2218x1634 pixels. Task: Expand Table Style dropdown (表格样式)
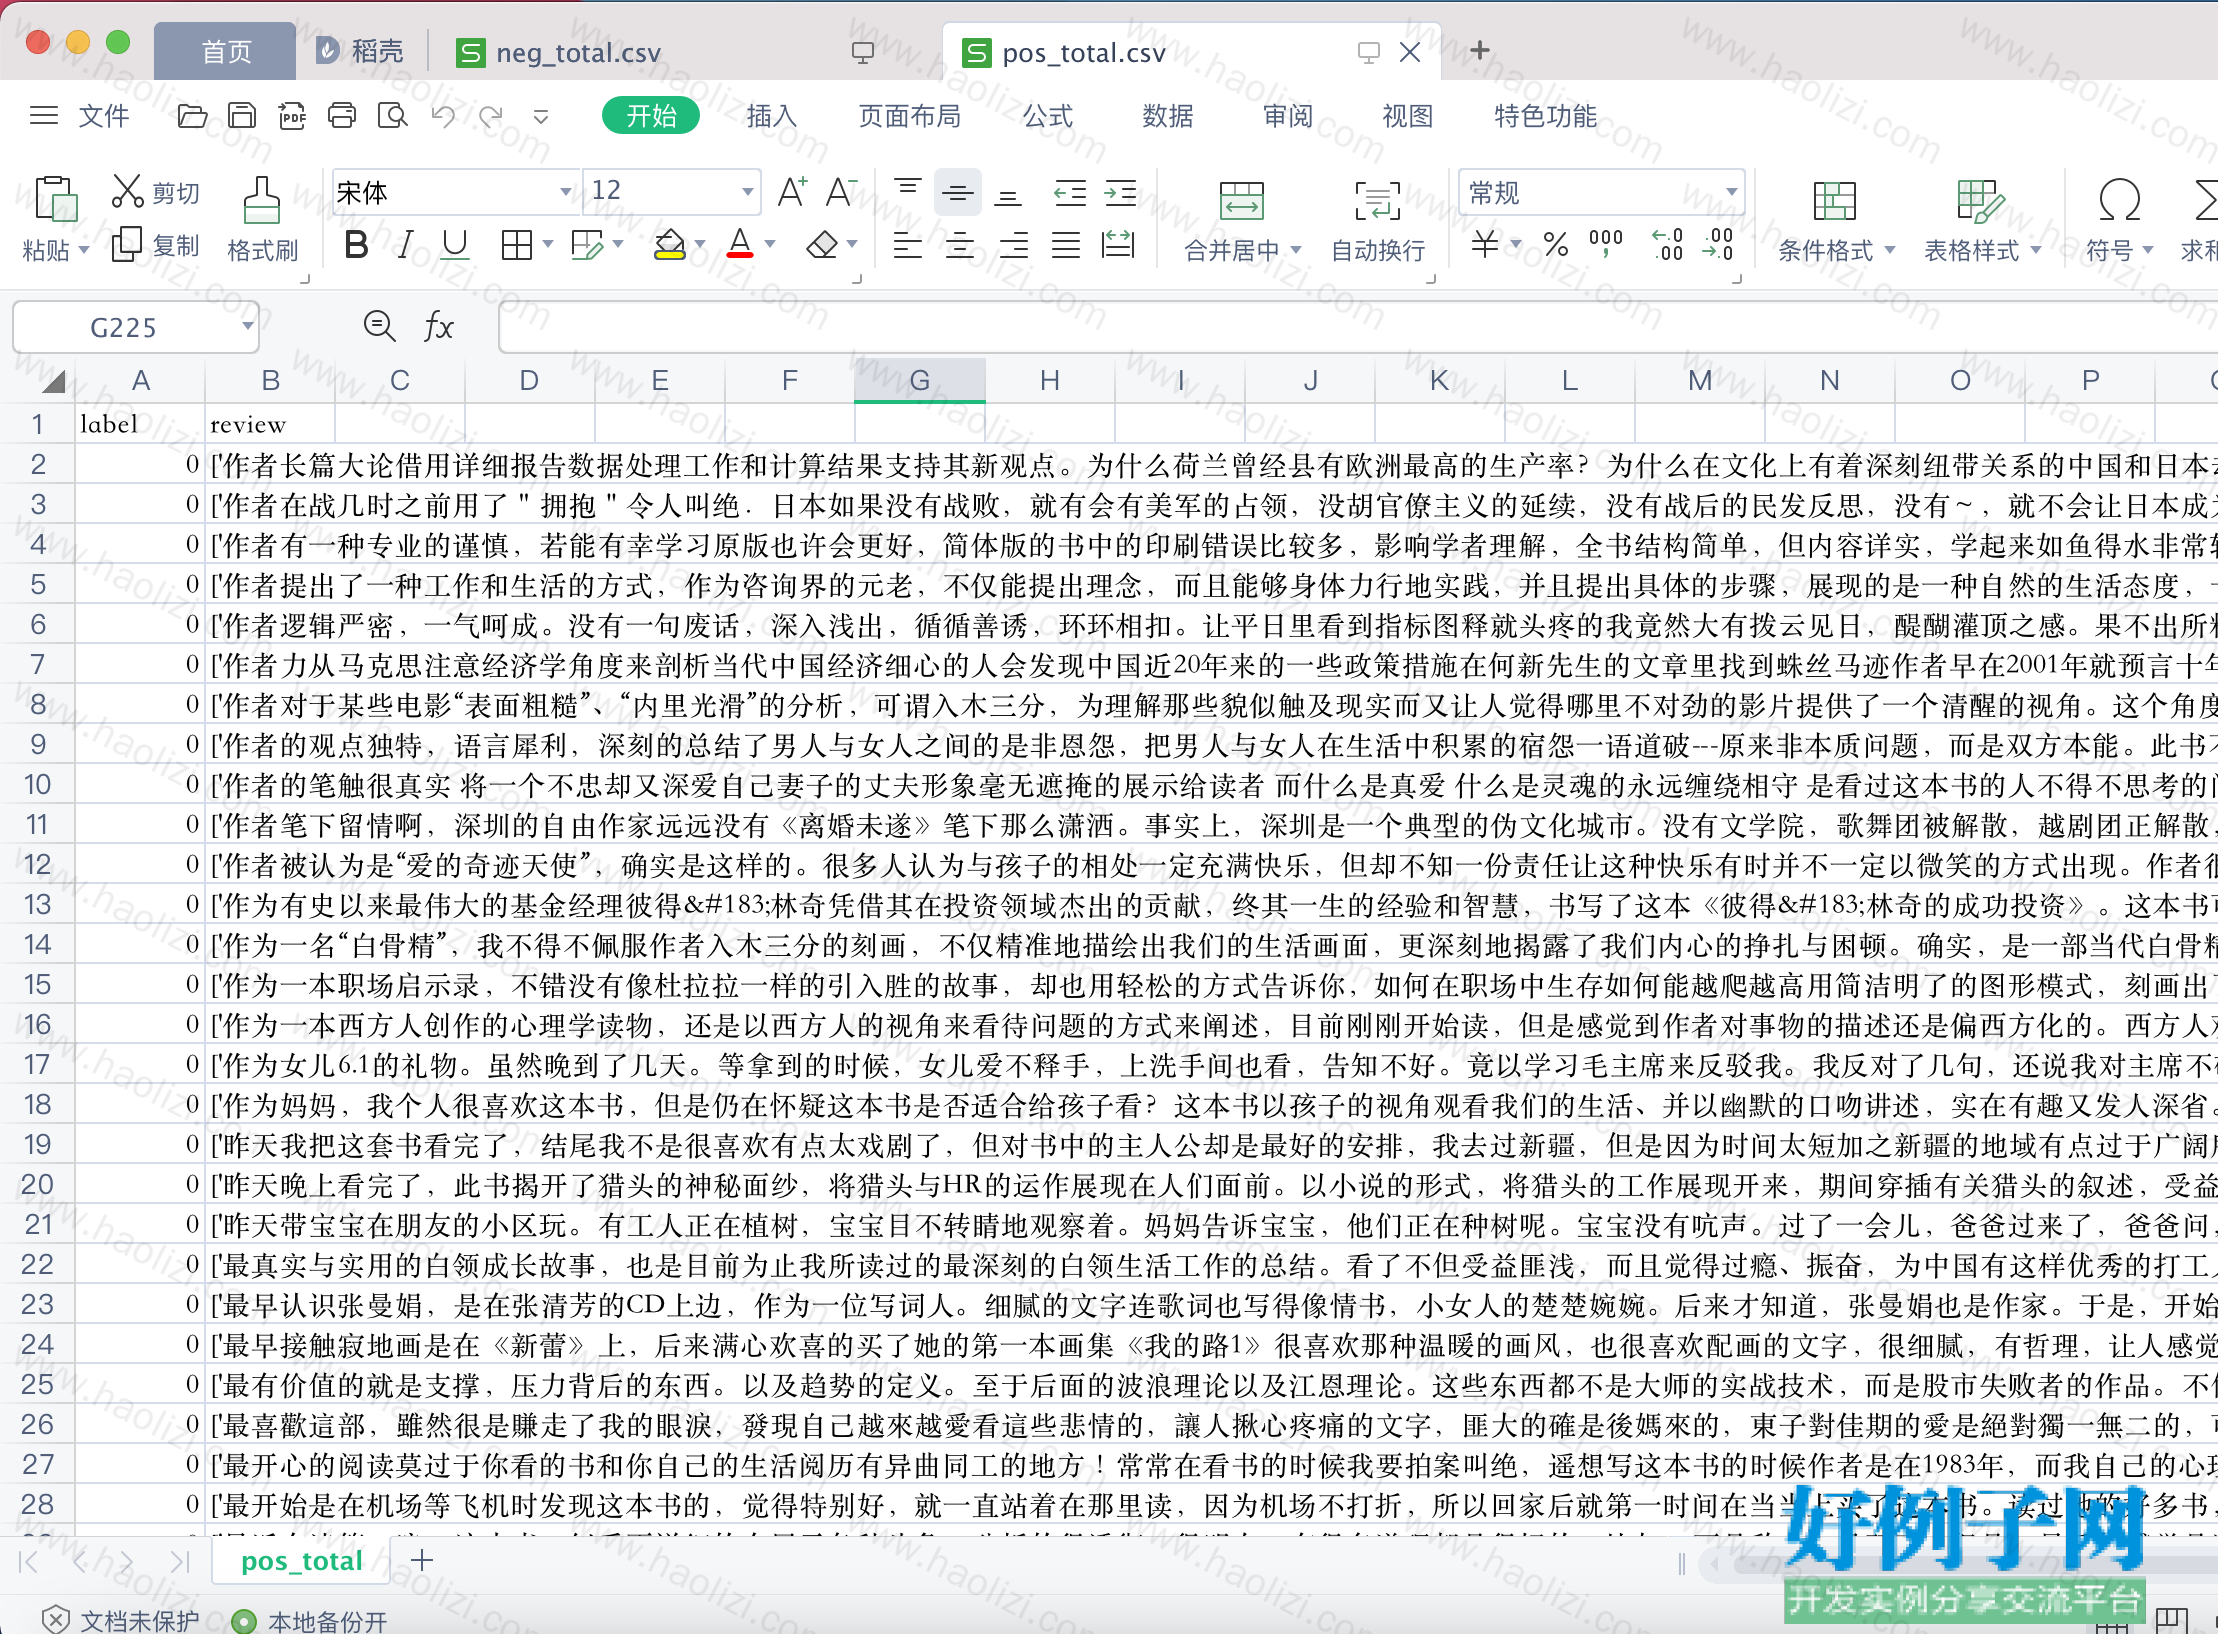click(2036, 250)
